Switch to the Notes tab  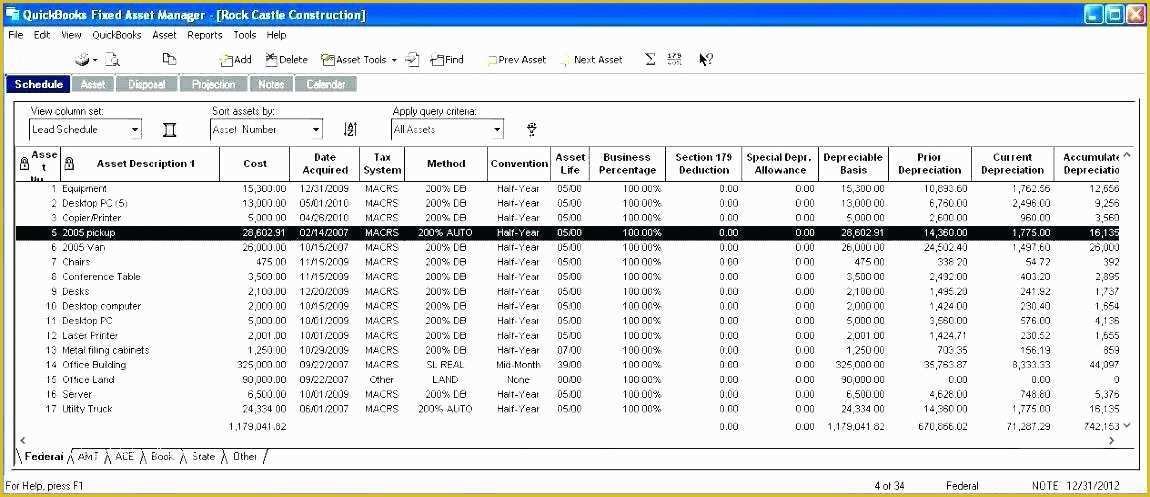pos(271,84)
